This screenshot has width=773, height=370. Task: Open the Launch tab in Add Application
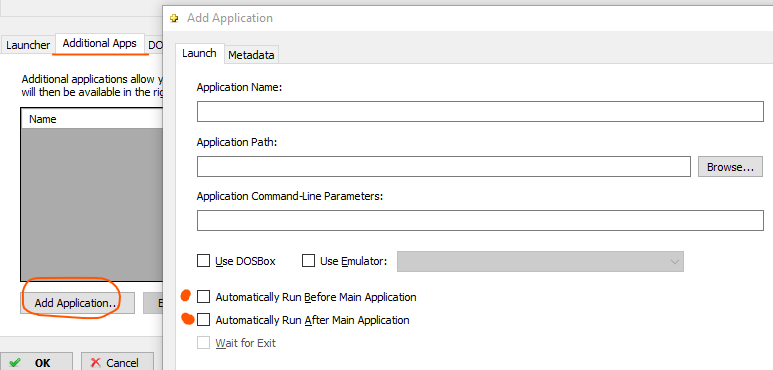(x=199, y=53)
